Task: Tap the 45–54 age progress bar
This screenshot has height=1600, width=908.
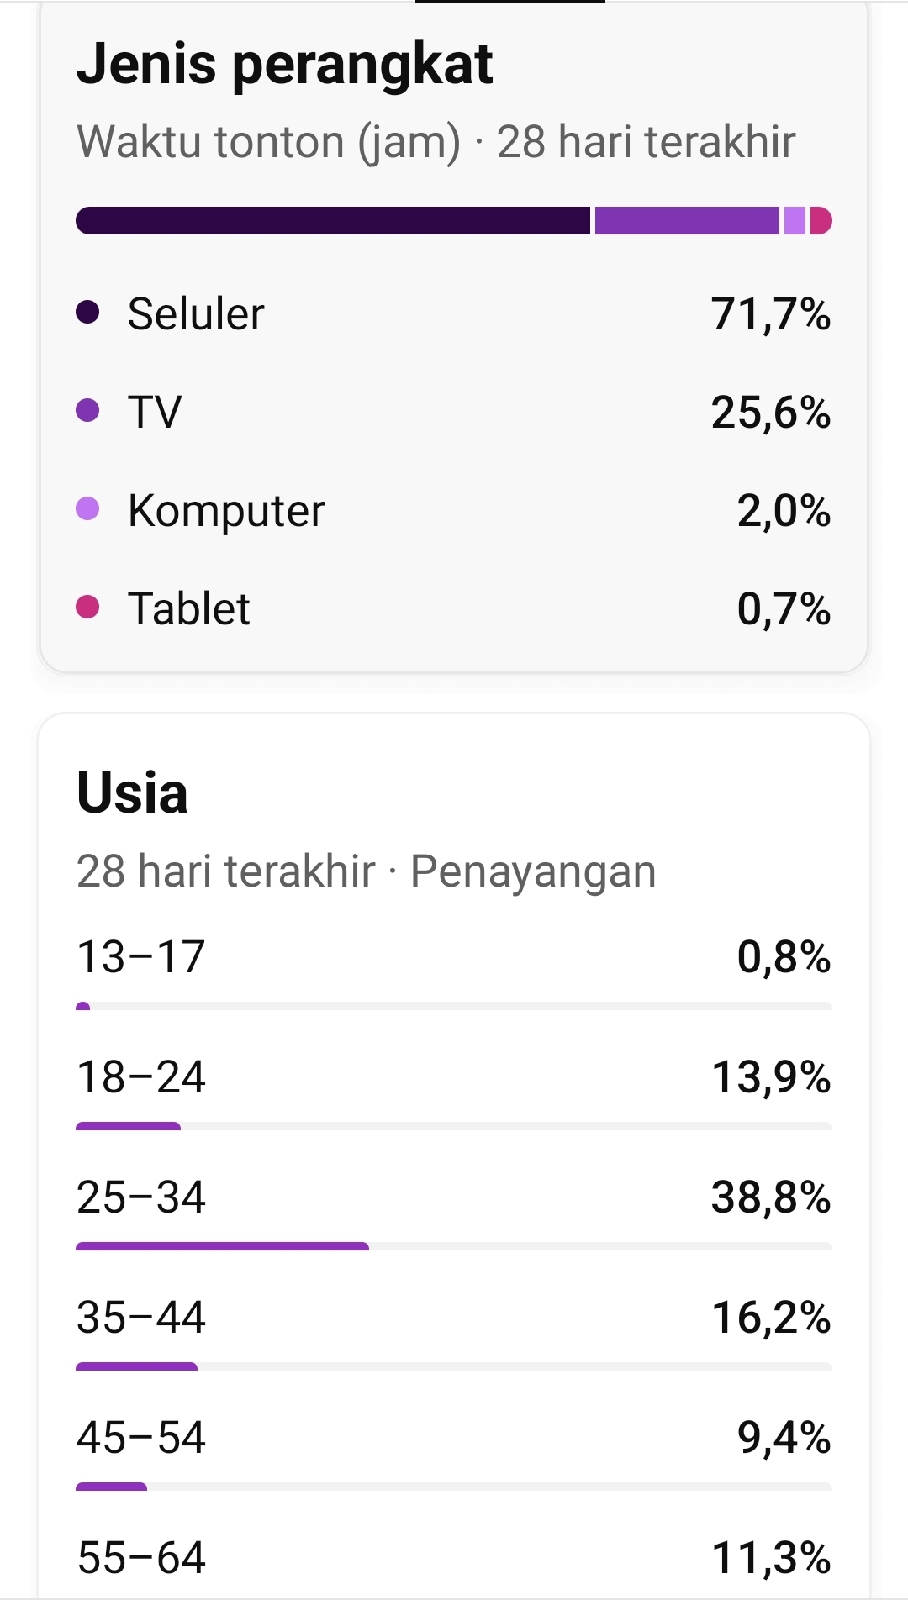Action: 454,1486
